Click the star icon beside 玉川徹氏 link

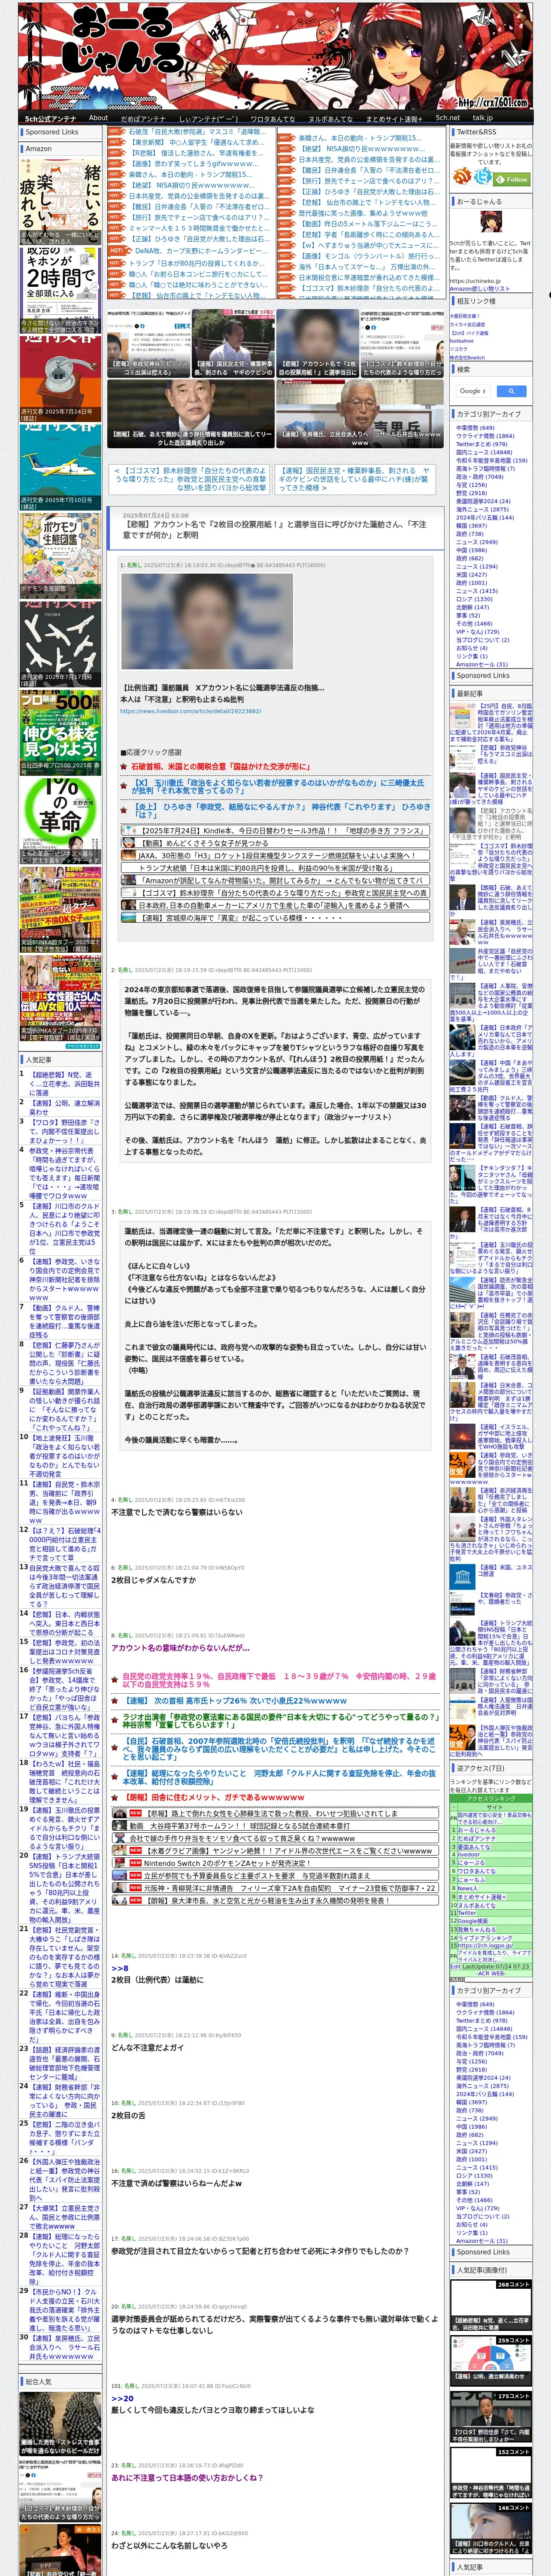[125, 786]
